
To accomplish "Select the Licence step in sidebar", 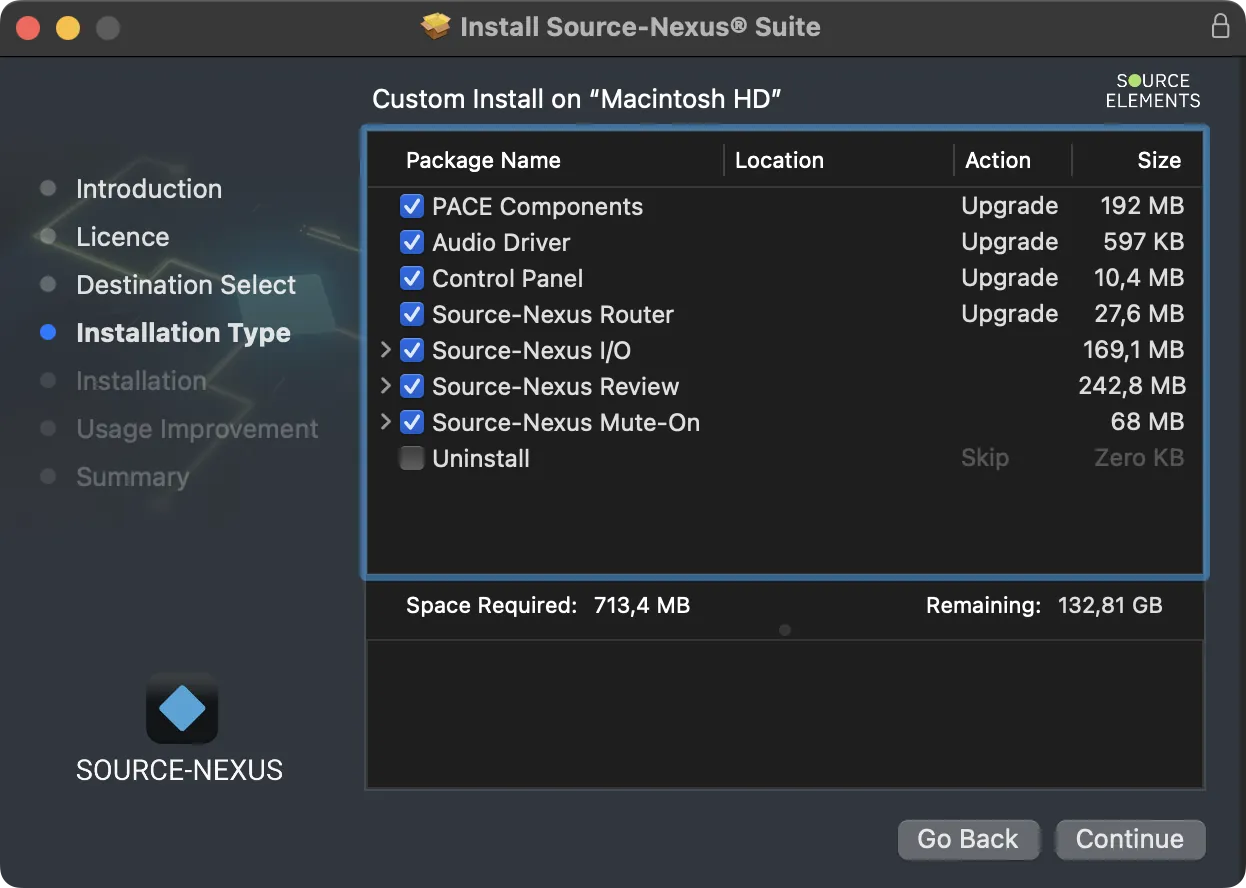I will click(x=123, y=237).
